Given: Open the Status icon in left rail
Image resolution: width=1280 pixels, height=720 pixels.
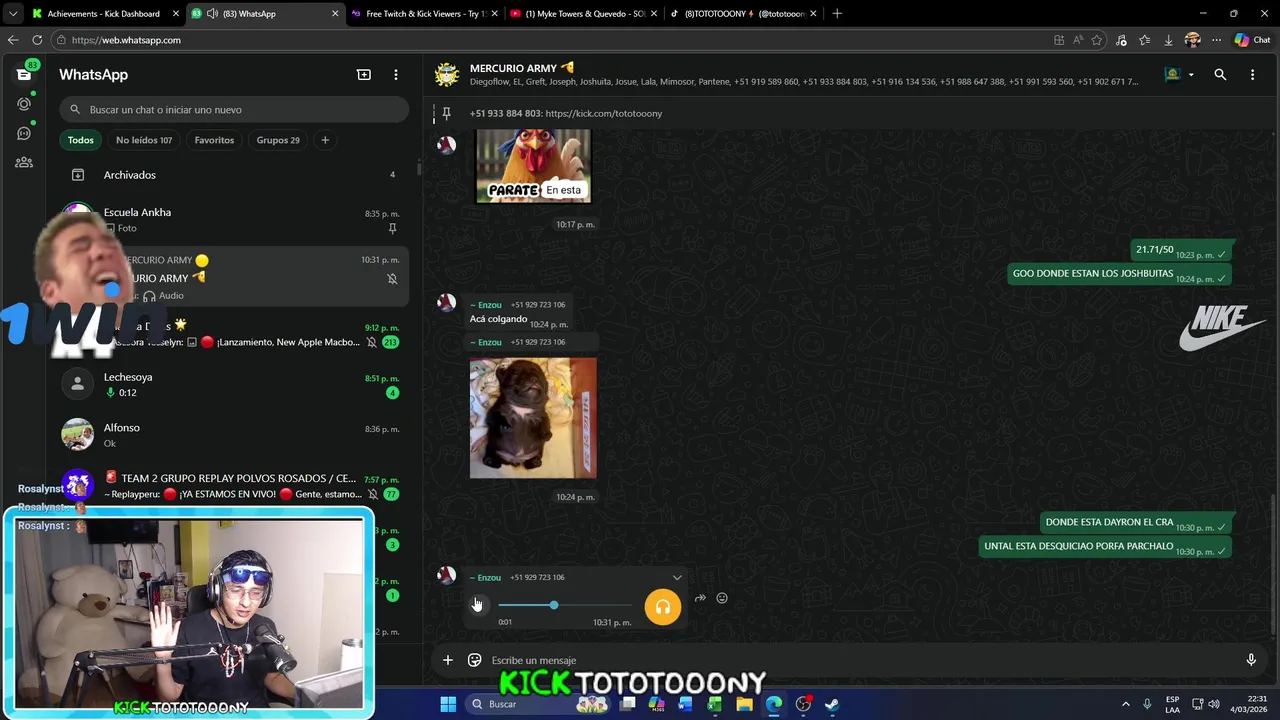Looking at the screenshot, I should [x=24, y=104].
